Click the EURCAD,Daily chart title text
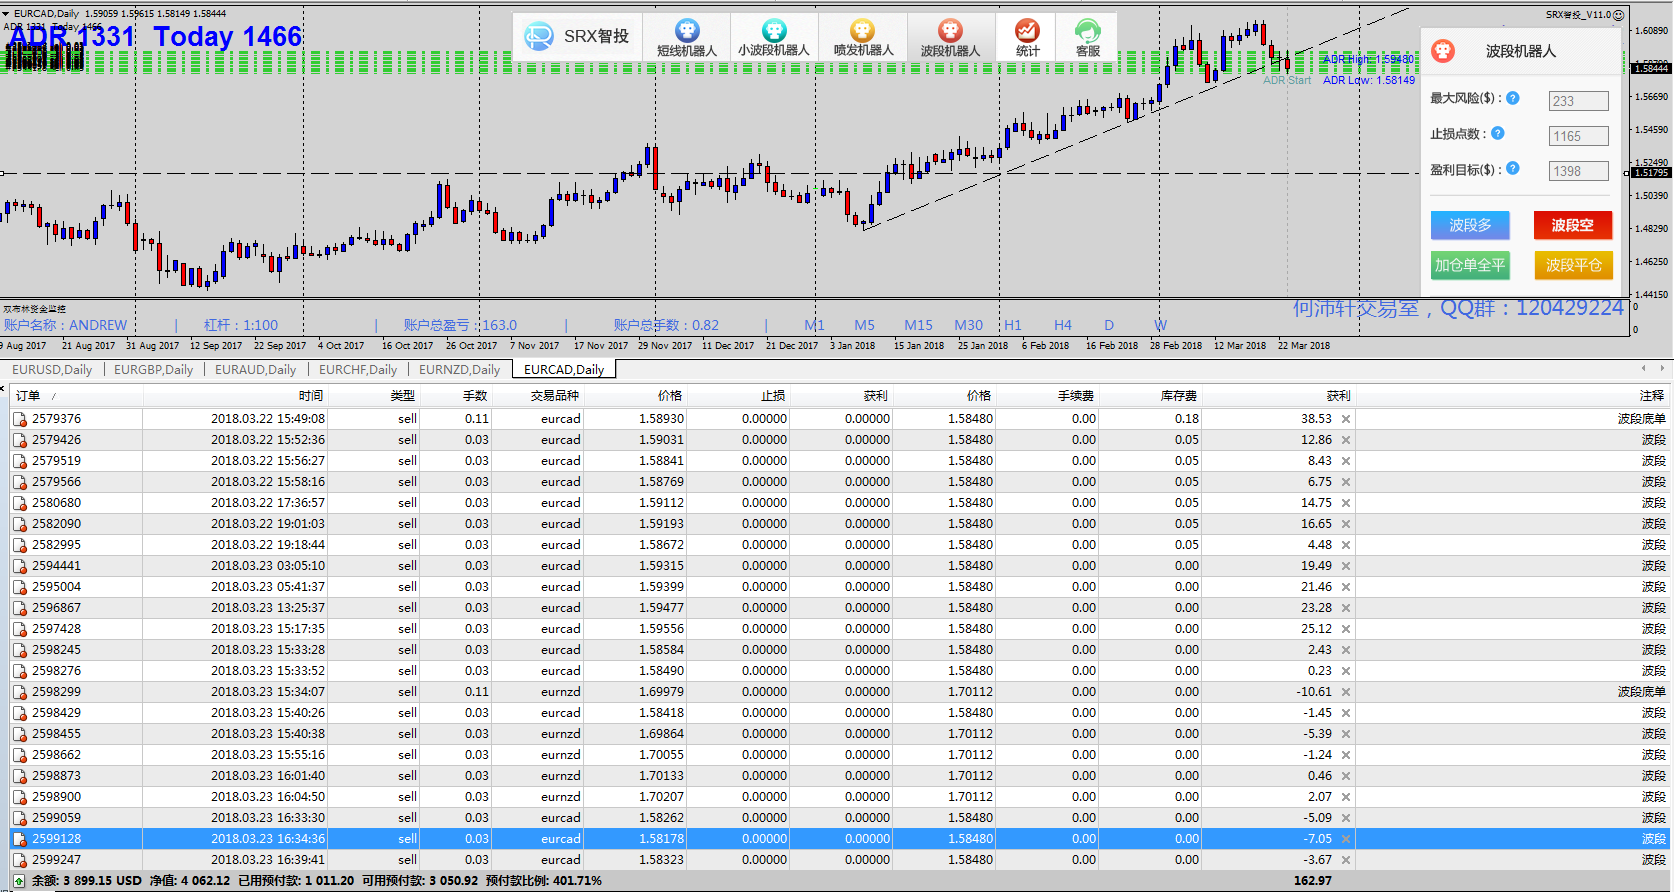Screen dimensions: 1674x892 46,14
